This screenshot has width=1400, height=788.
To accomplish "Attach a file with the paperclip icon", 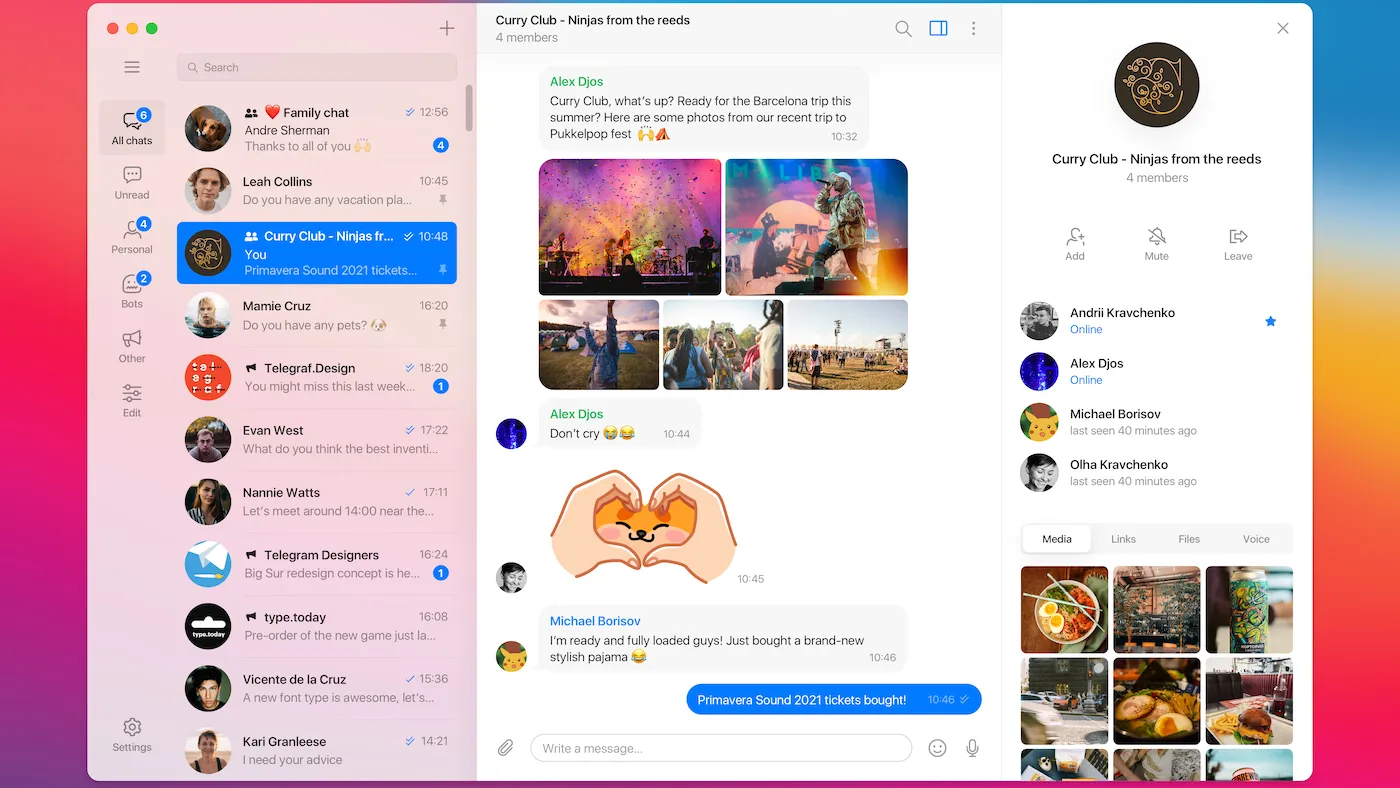I will coord(505,747).
